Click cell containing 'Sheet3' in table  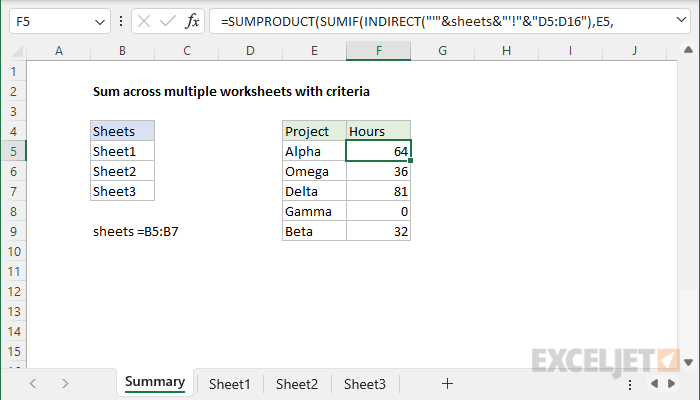tap(122, 191)
